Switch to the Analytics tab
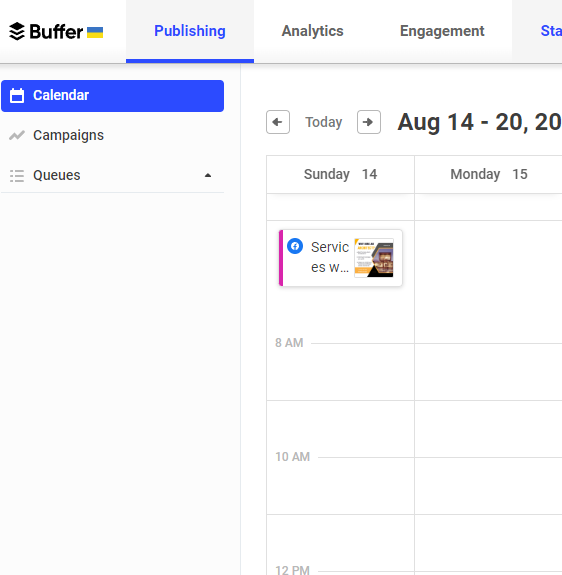Image resolution: width=562 pixels, height=575 pixels. (312, 31)
